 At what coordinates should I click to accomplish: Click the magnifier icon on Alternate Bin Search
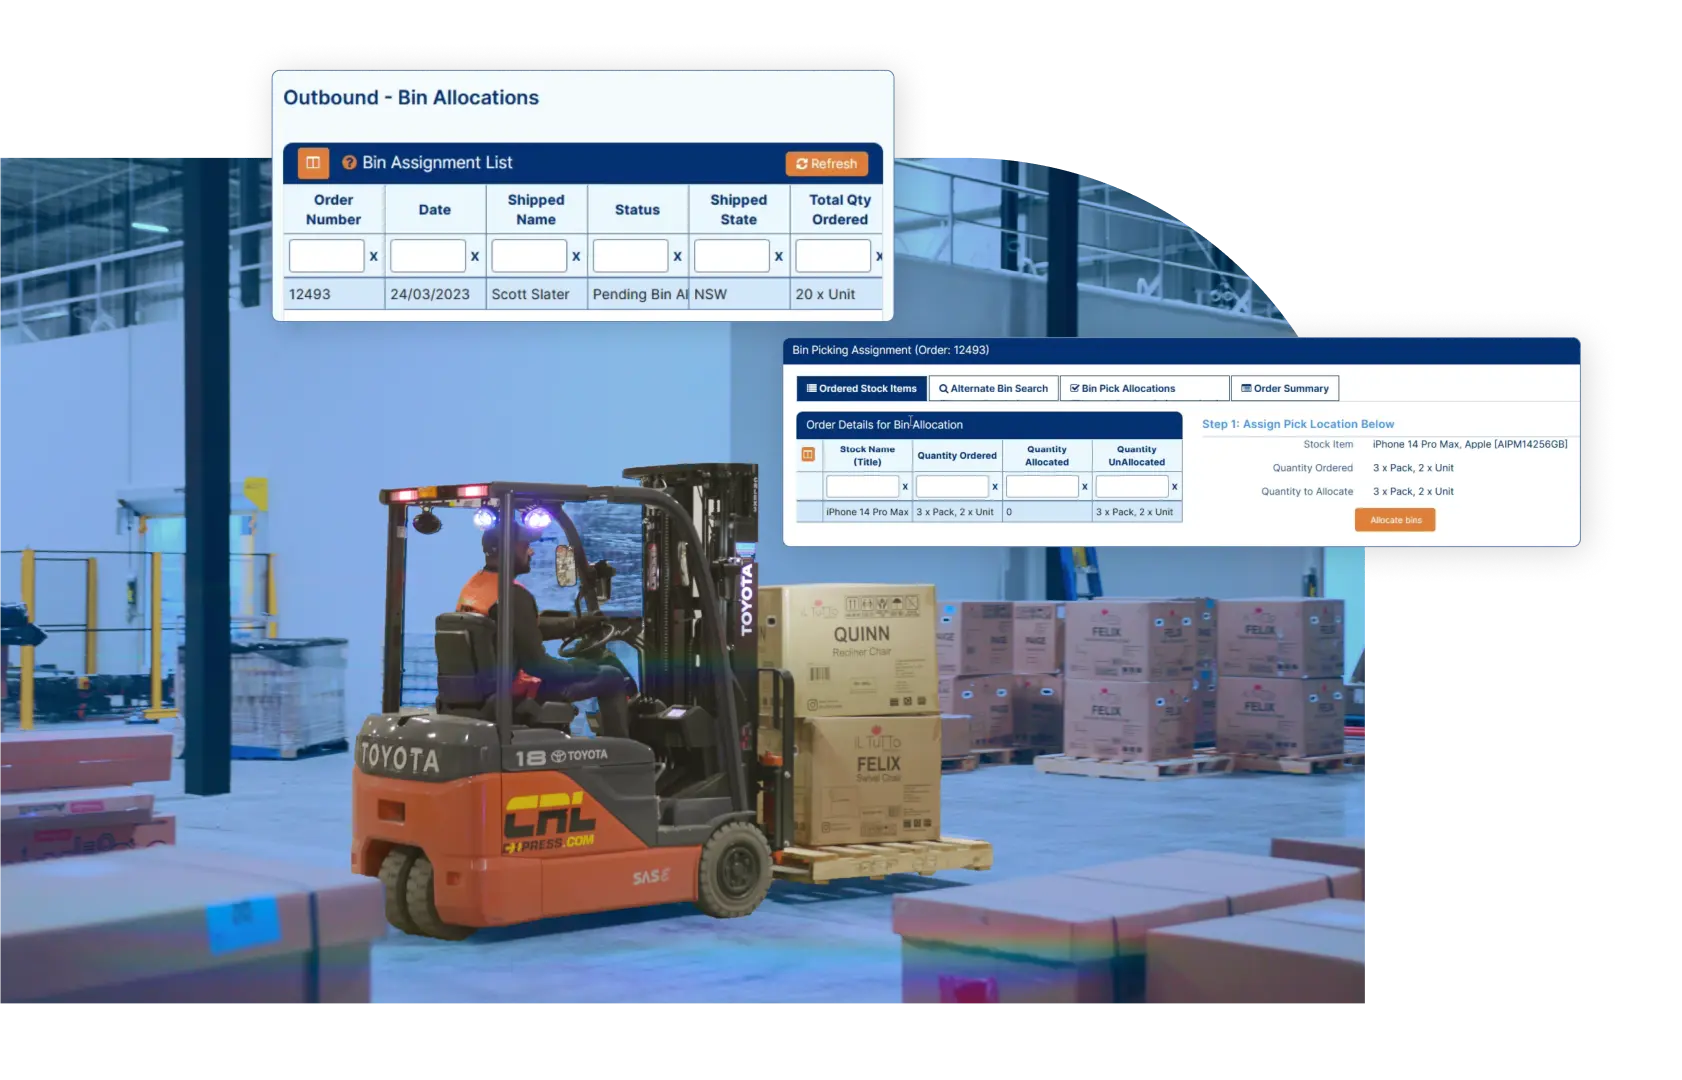pyautogui.click(x=941, y=388)
